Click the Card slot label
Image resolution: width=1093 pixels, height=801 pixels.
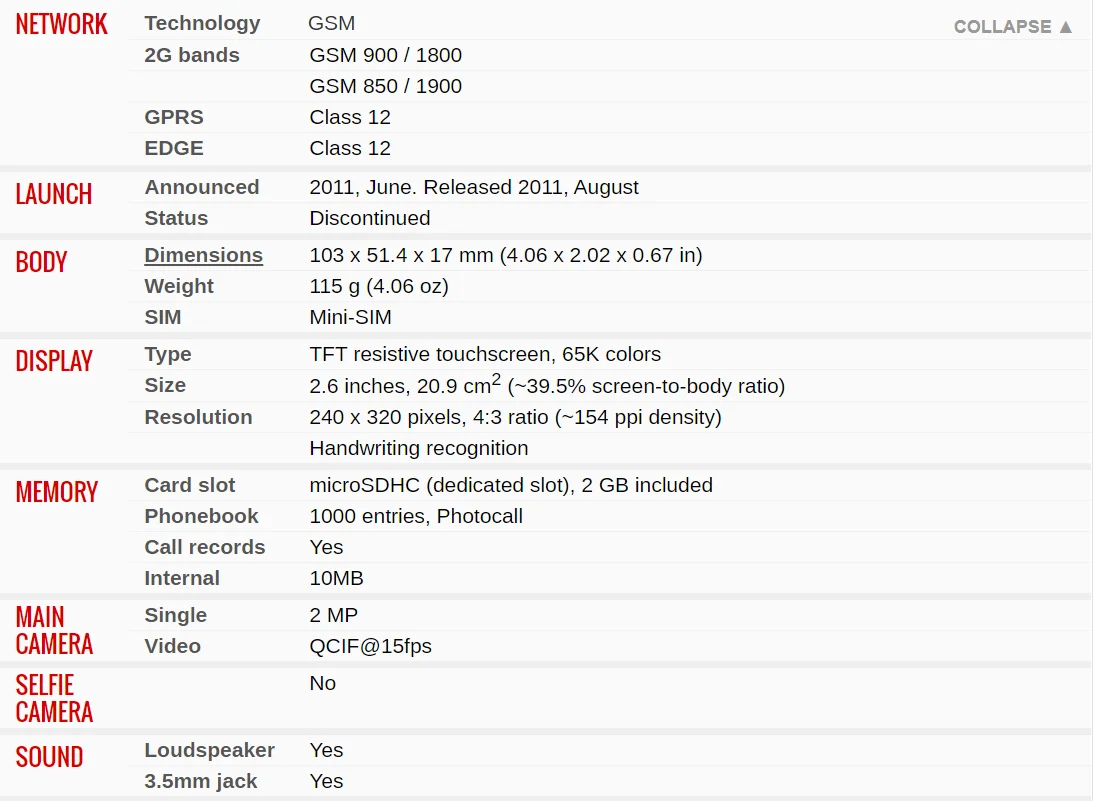[x=190, y=485]
